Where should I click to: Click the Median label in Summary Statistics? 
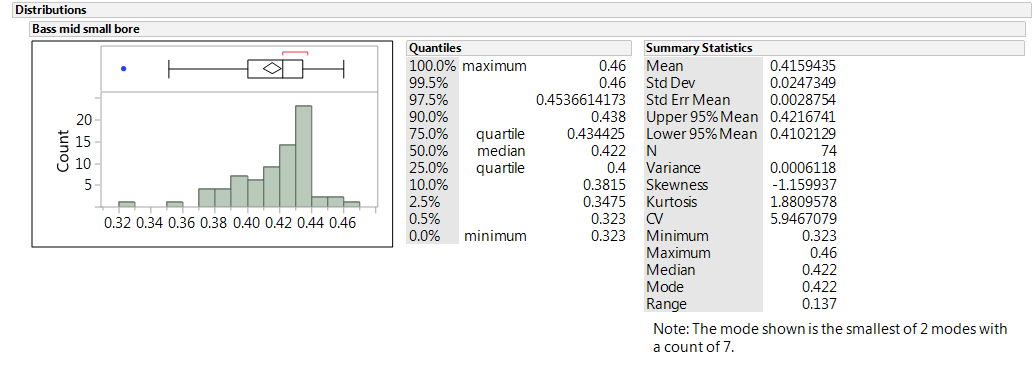click(671, 270)
